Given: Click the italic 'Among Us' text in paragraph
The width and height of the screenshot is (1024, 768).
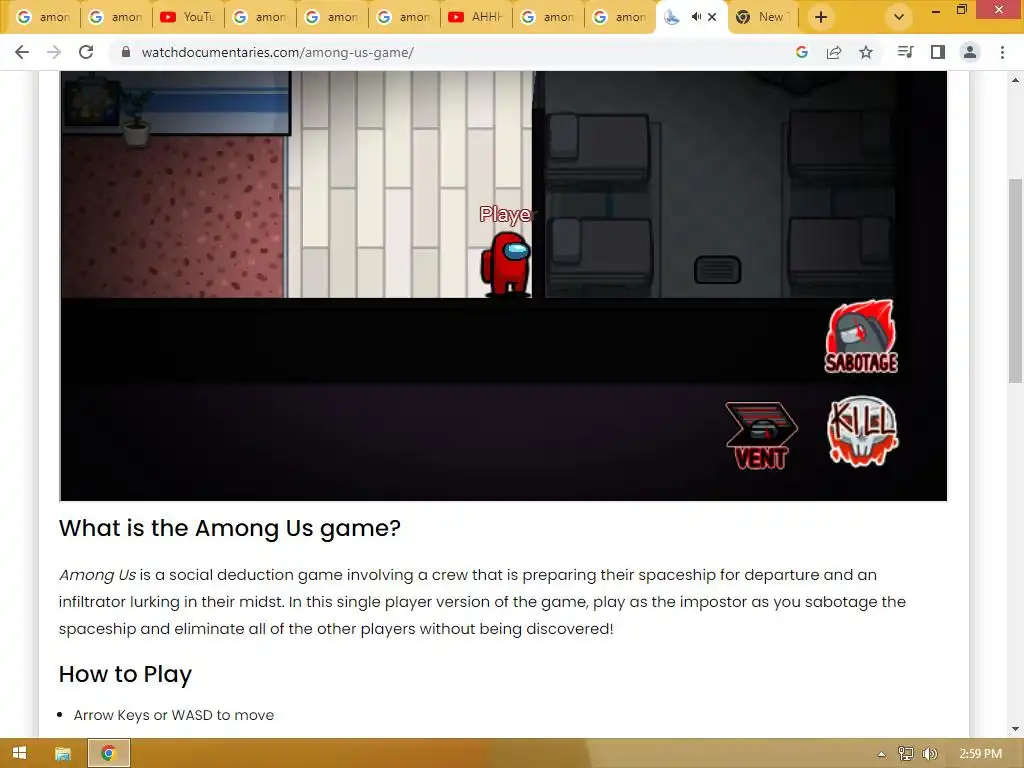Looking at the screenshot, I should (x=97, y=575).
